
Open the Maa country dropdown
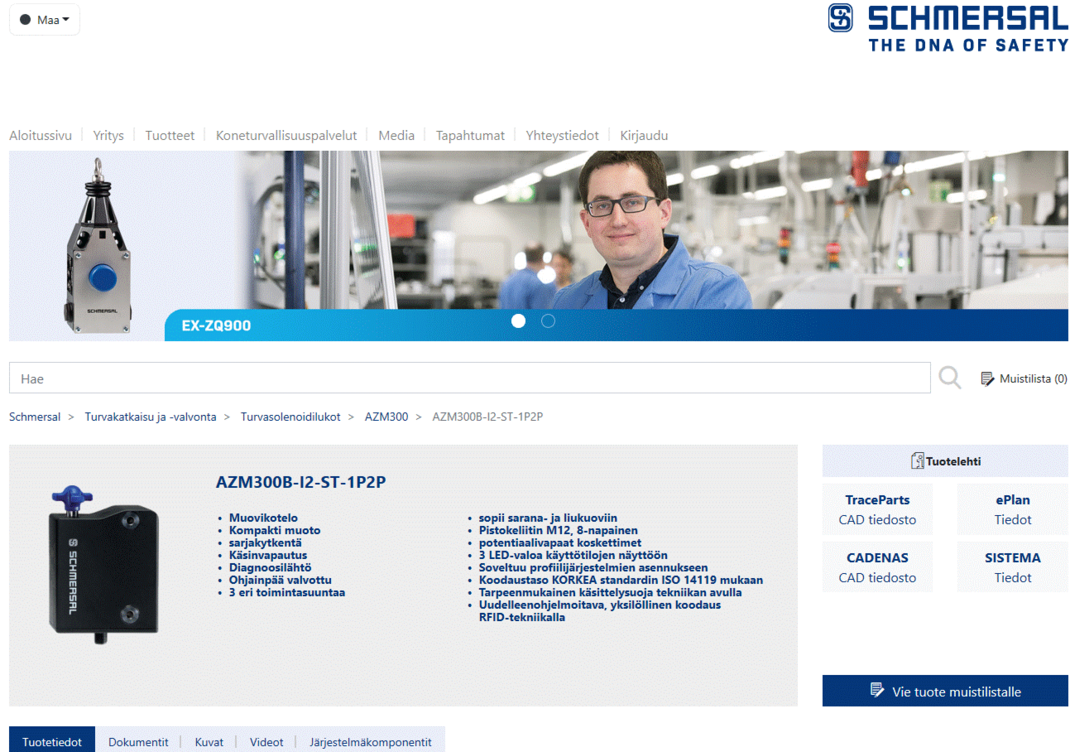pyautogui.click(x=44, y=20)
